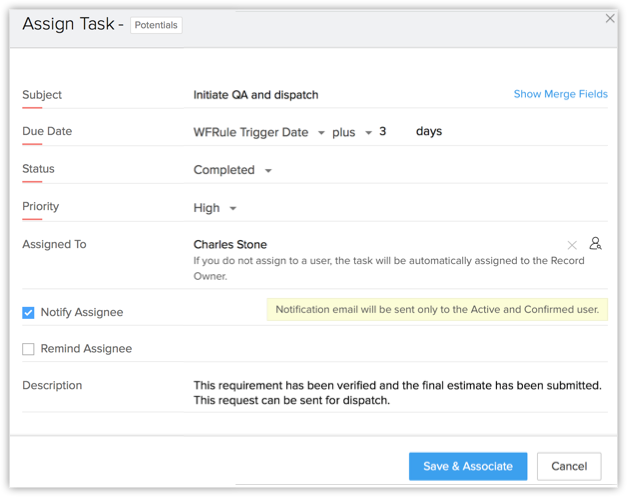Click the days number input field
This screenshot has height=497, width=627.
390,132
